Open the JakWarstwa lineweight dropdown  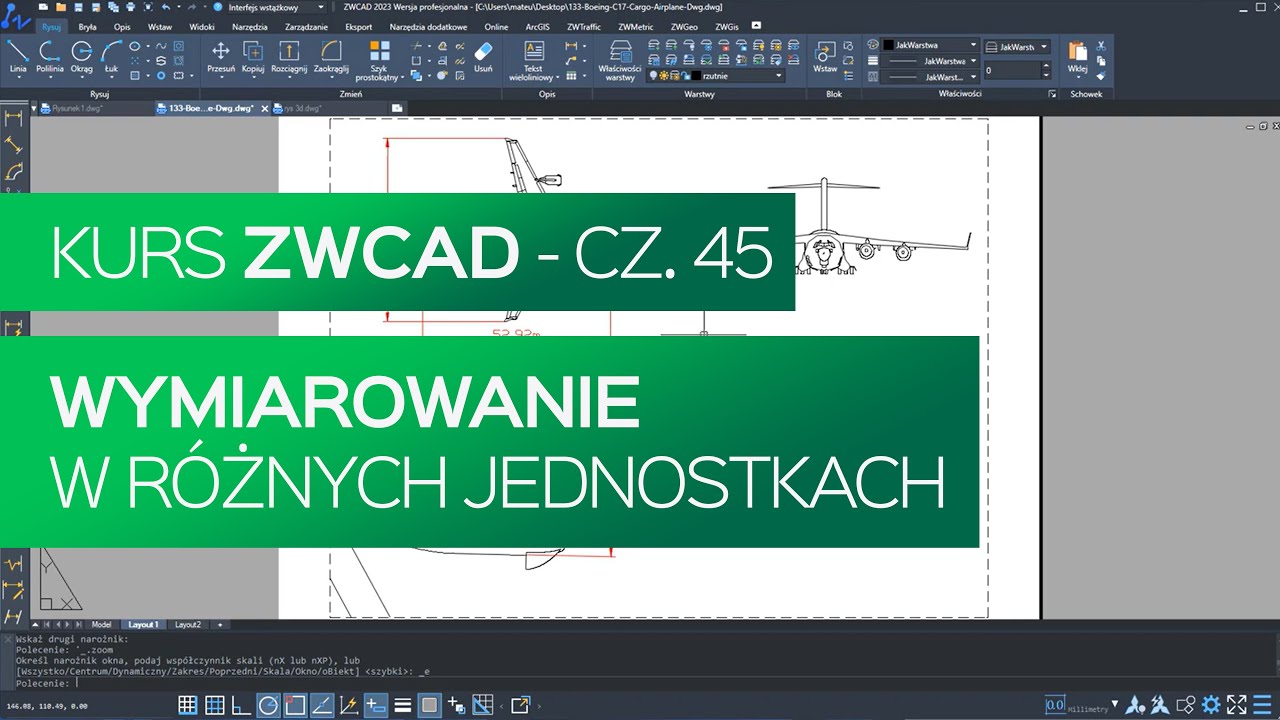930,61
